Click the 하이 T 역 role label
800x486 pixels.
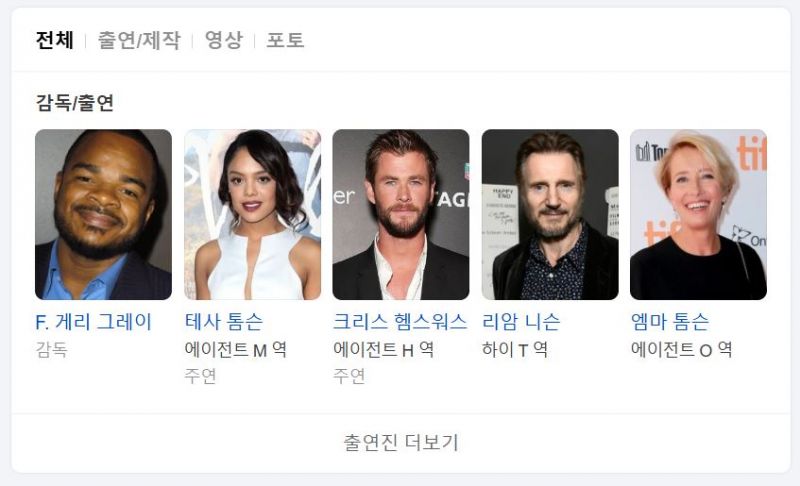coord(515,349)
